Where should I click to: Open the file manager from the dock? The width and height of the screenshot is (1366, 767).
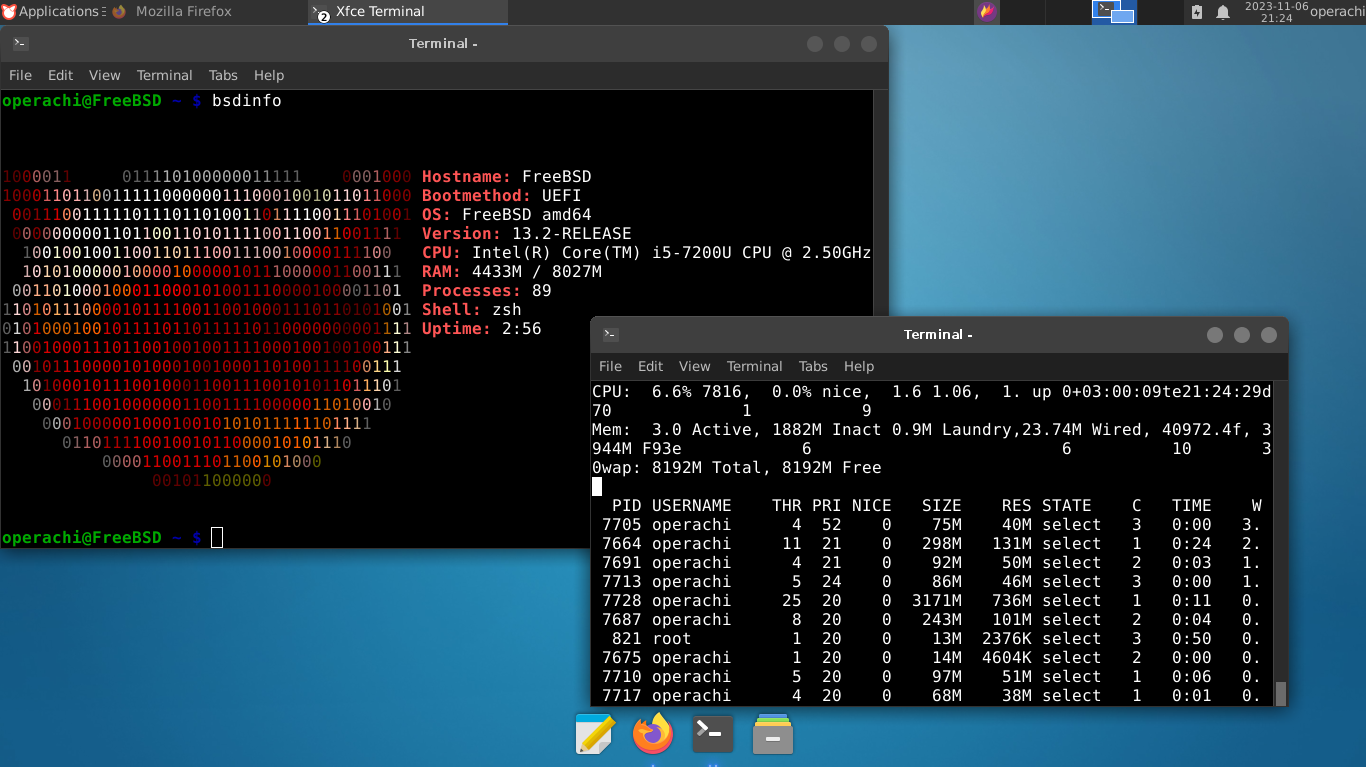[x=773, y=735]
